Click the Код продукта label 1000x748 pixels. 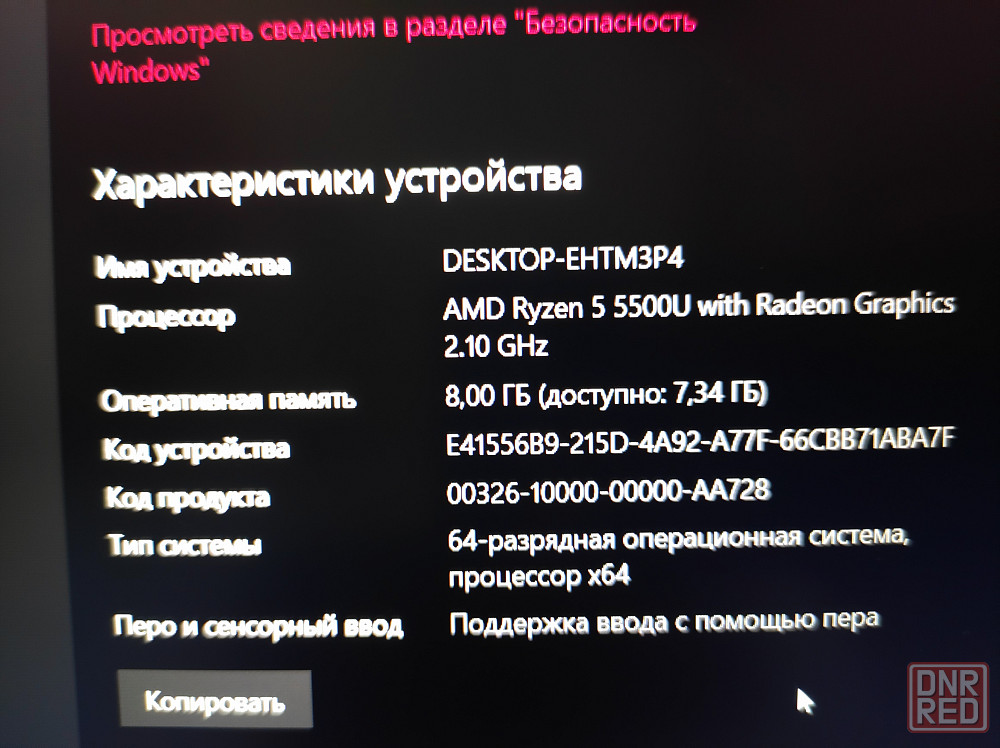click(x=188, y=497)
